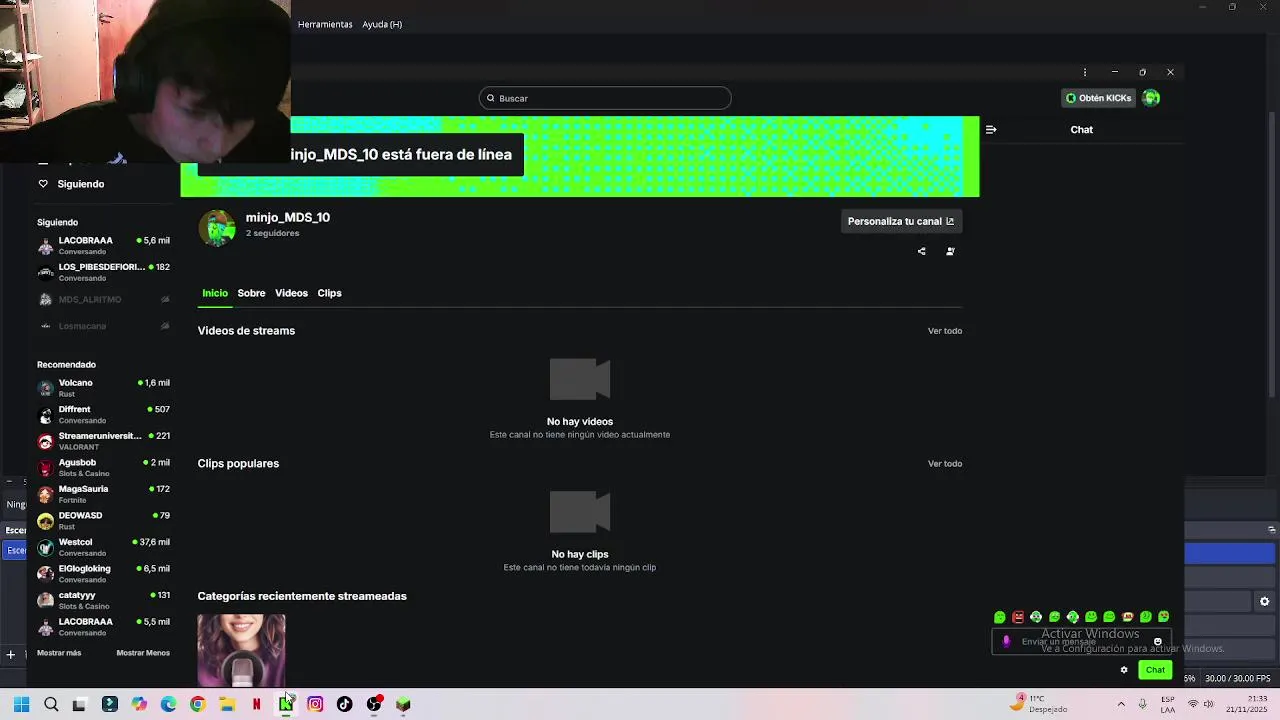Switch to OBS Studio in taskbar
The height and width of the screenshot is (720, 1280).
click(x=374, y=704)
